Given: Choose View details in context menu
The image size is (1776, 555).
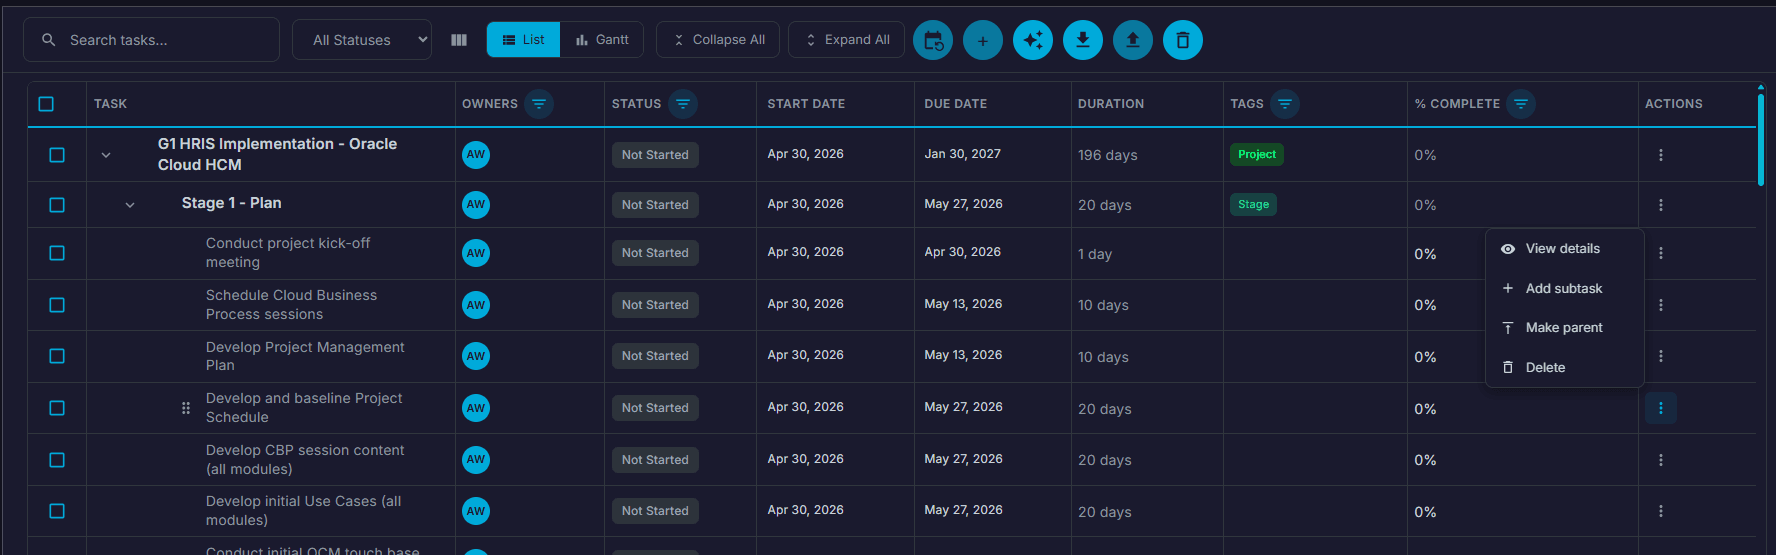Looking at the screenshot, I should pyautogui.click(x=1564, y=249).
